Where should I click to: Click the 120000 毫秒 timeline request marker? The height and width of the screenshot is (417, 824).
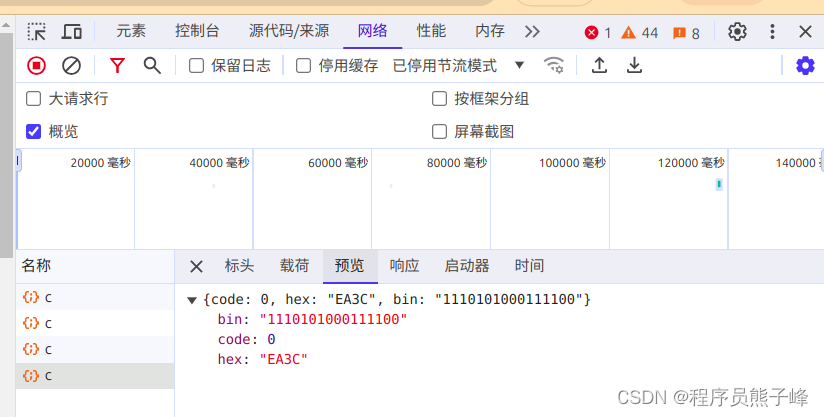point(719,184)
